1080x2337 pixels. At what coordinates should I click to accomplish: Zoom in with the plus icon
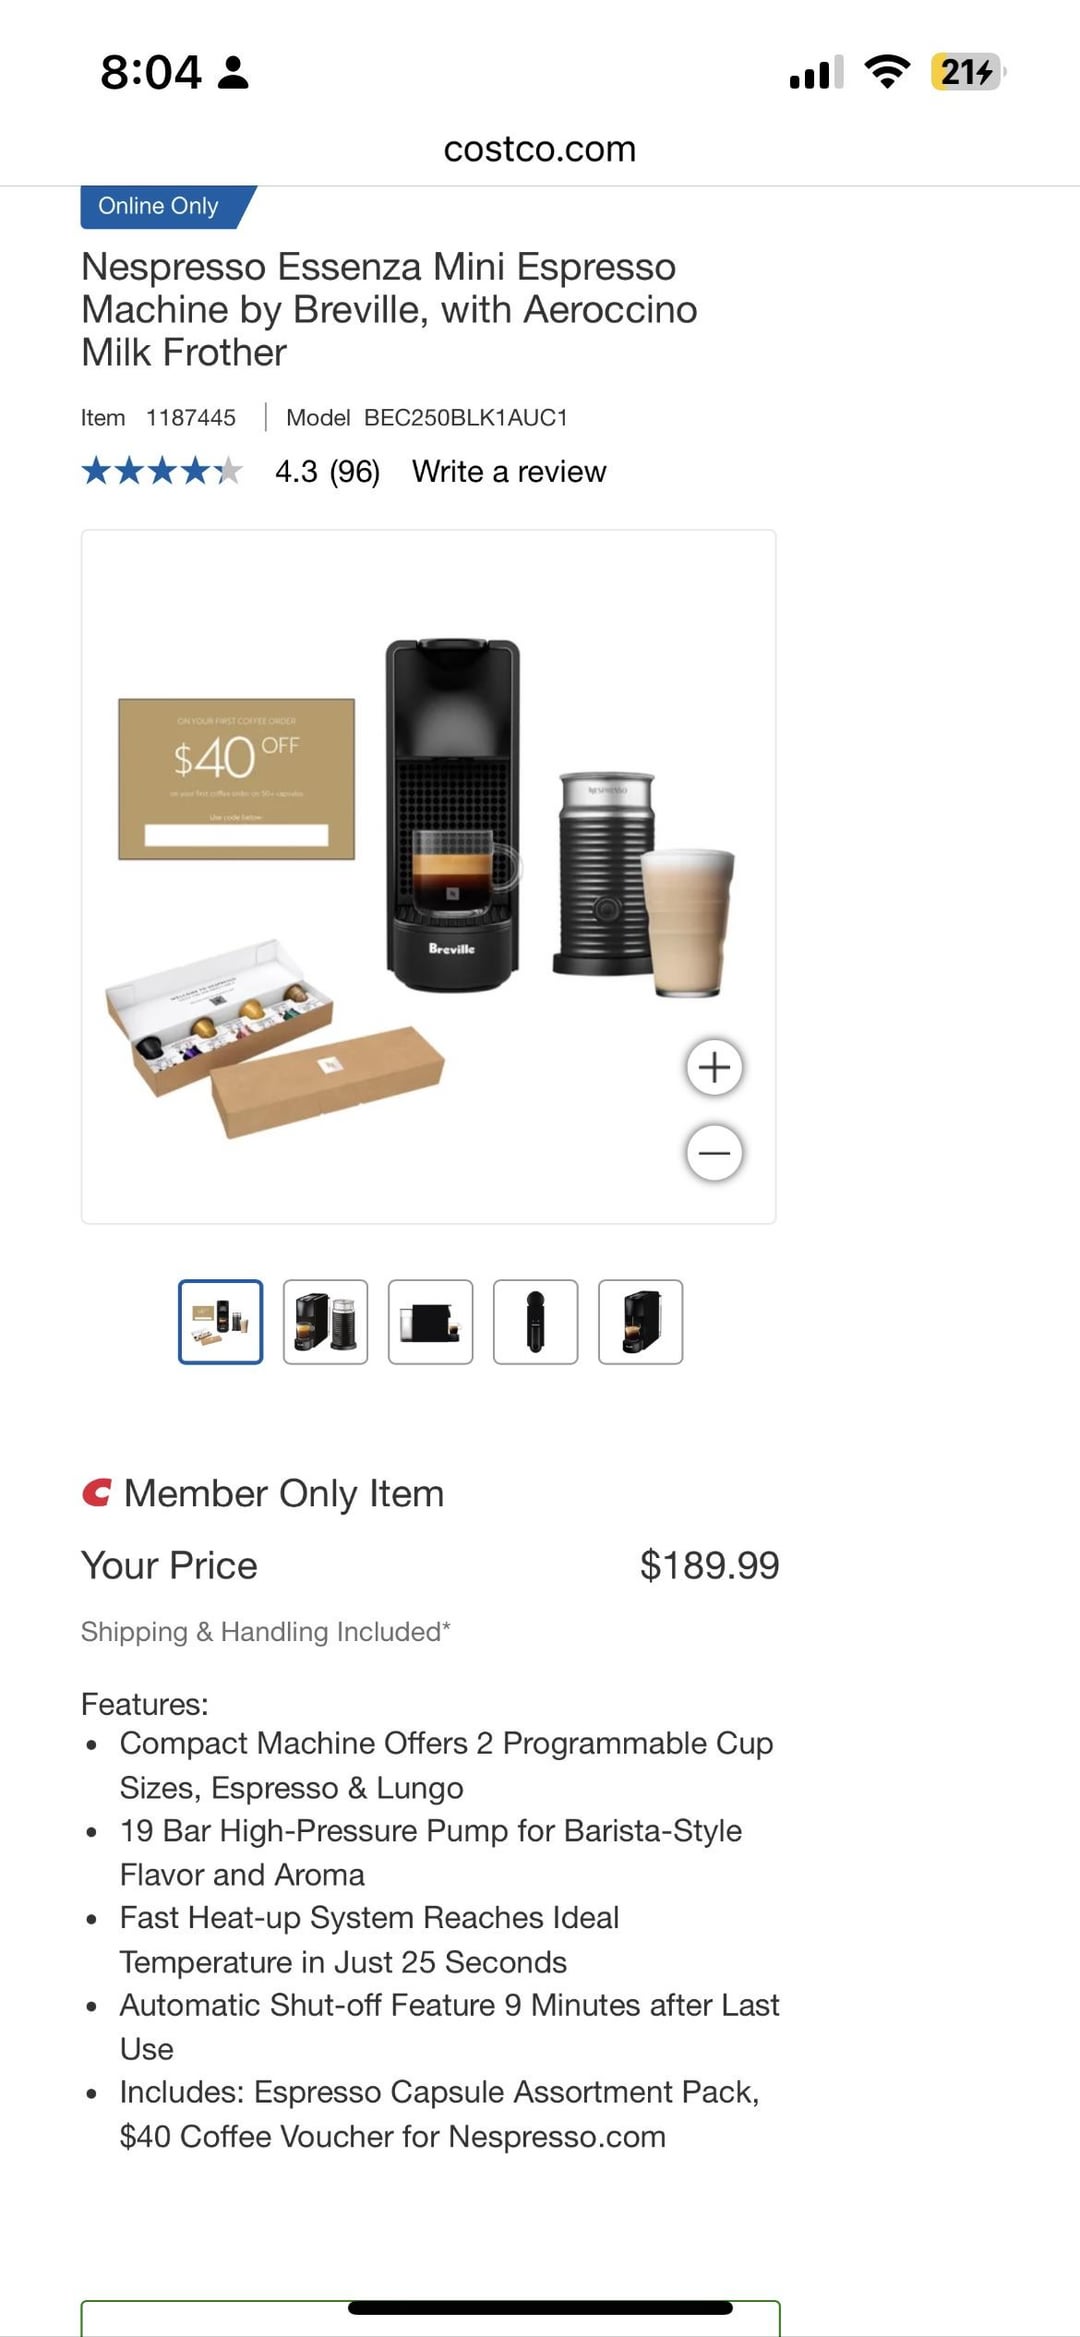tap(714, 1067)
